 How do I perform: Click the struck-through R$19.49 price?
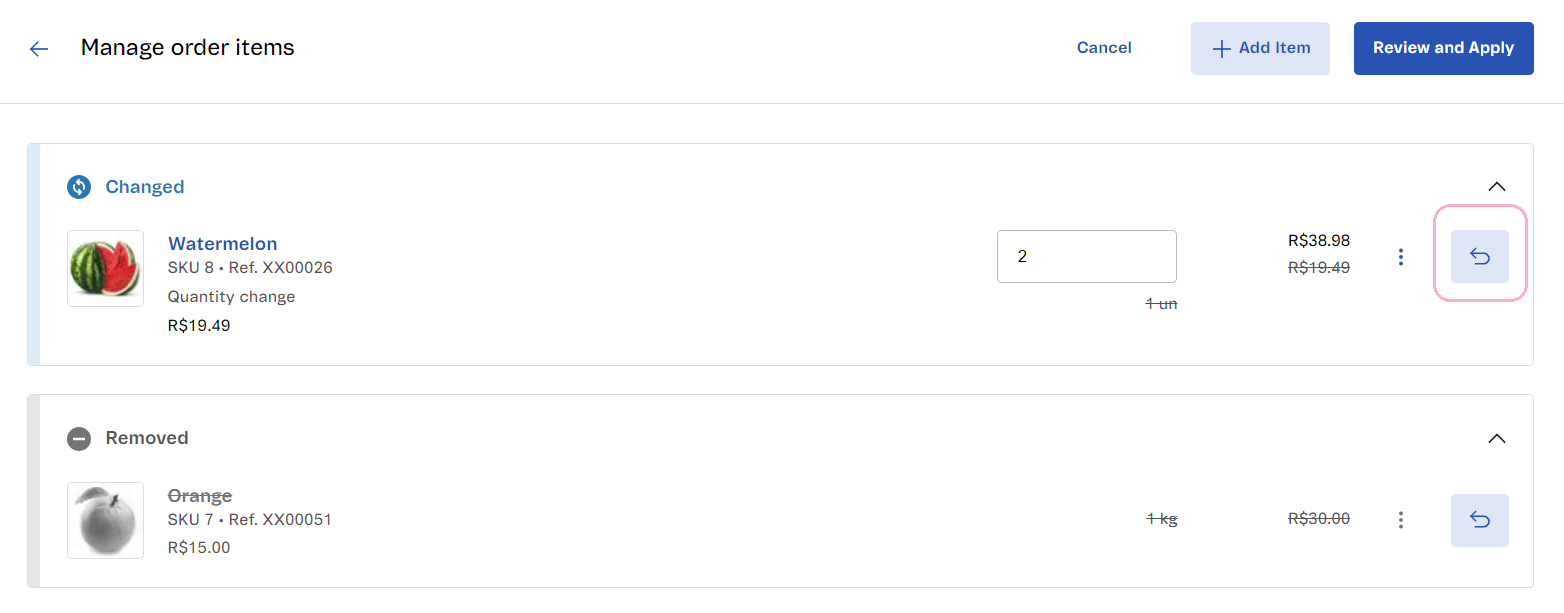coord(1319,267)
